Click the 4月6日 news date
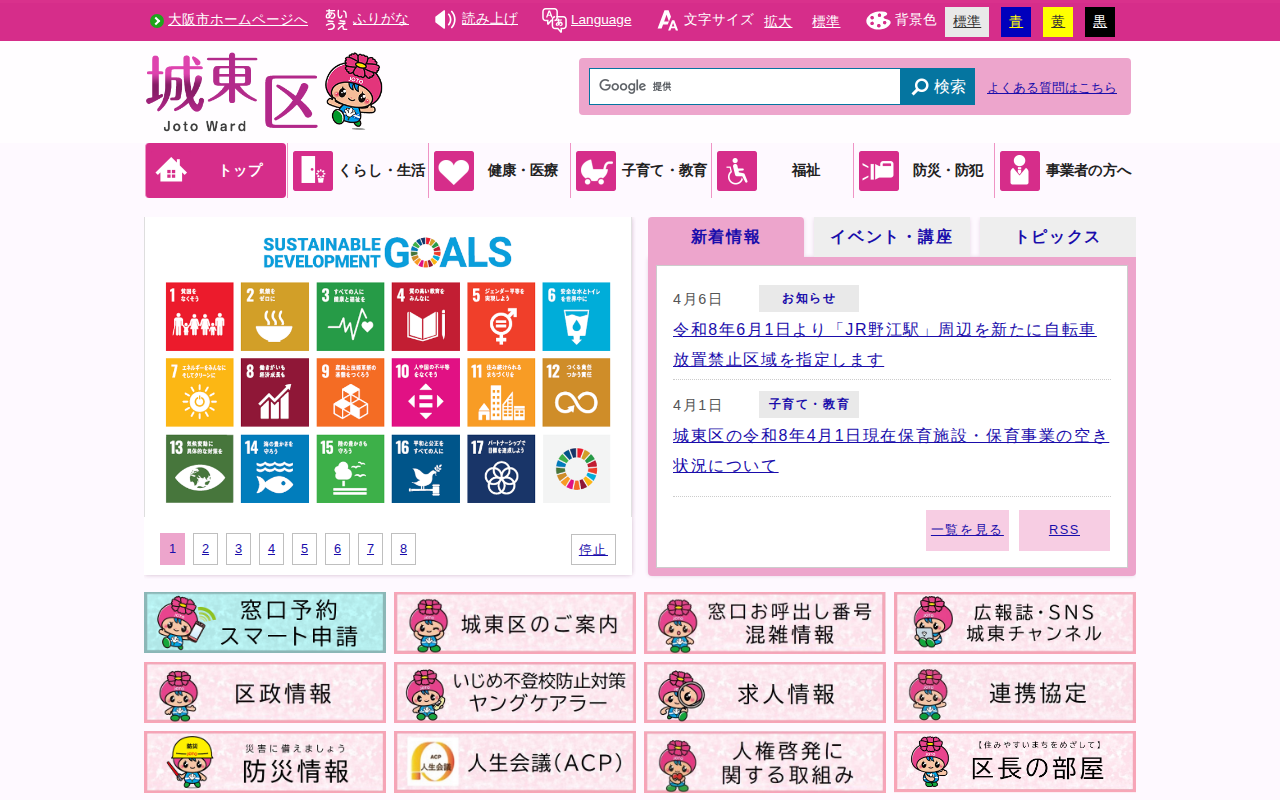This screenshot has height=800, width=1280. pyautogui.click(x=697, y=299)
